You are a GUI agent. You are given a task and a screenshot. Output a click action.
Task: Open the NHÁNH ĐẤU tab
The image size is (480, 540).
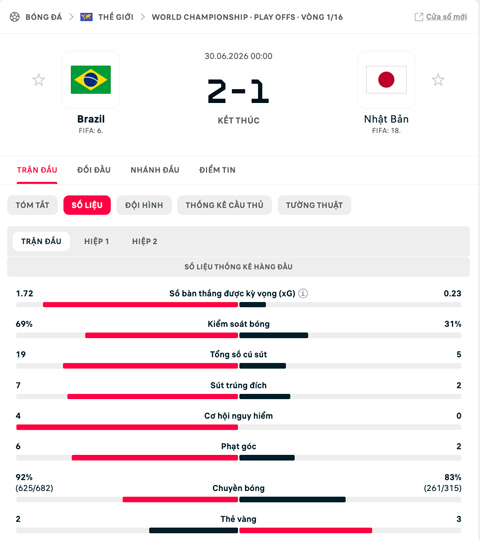[155, 170]
